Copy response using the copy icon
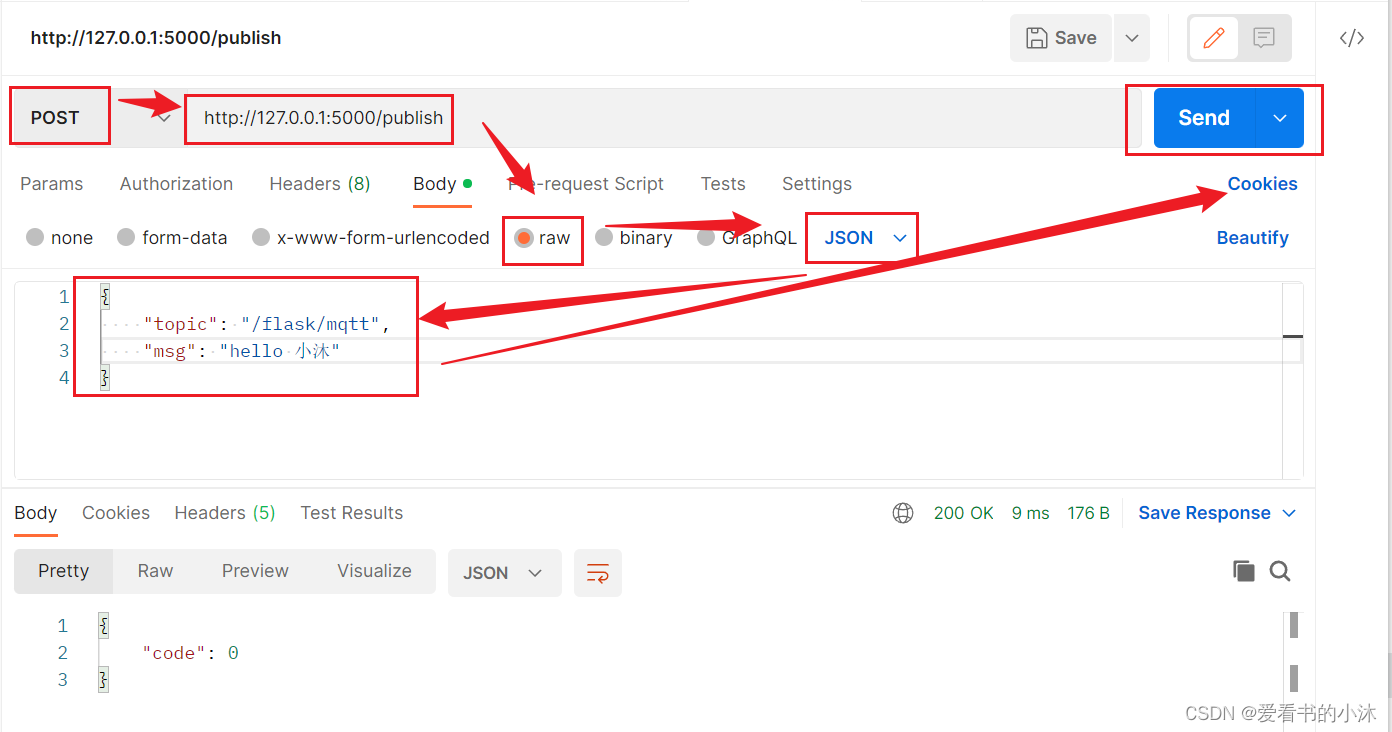This screenshot has height=732, width=1392. click(1244, 571)
